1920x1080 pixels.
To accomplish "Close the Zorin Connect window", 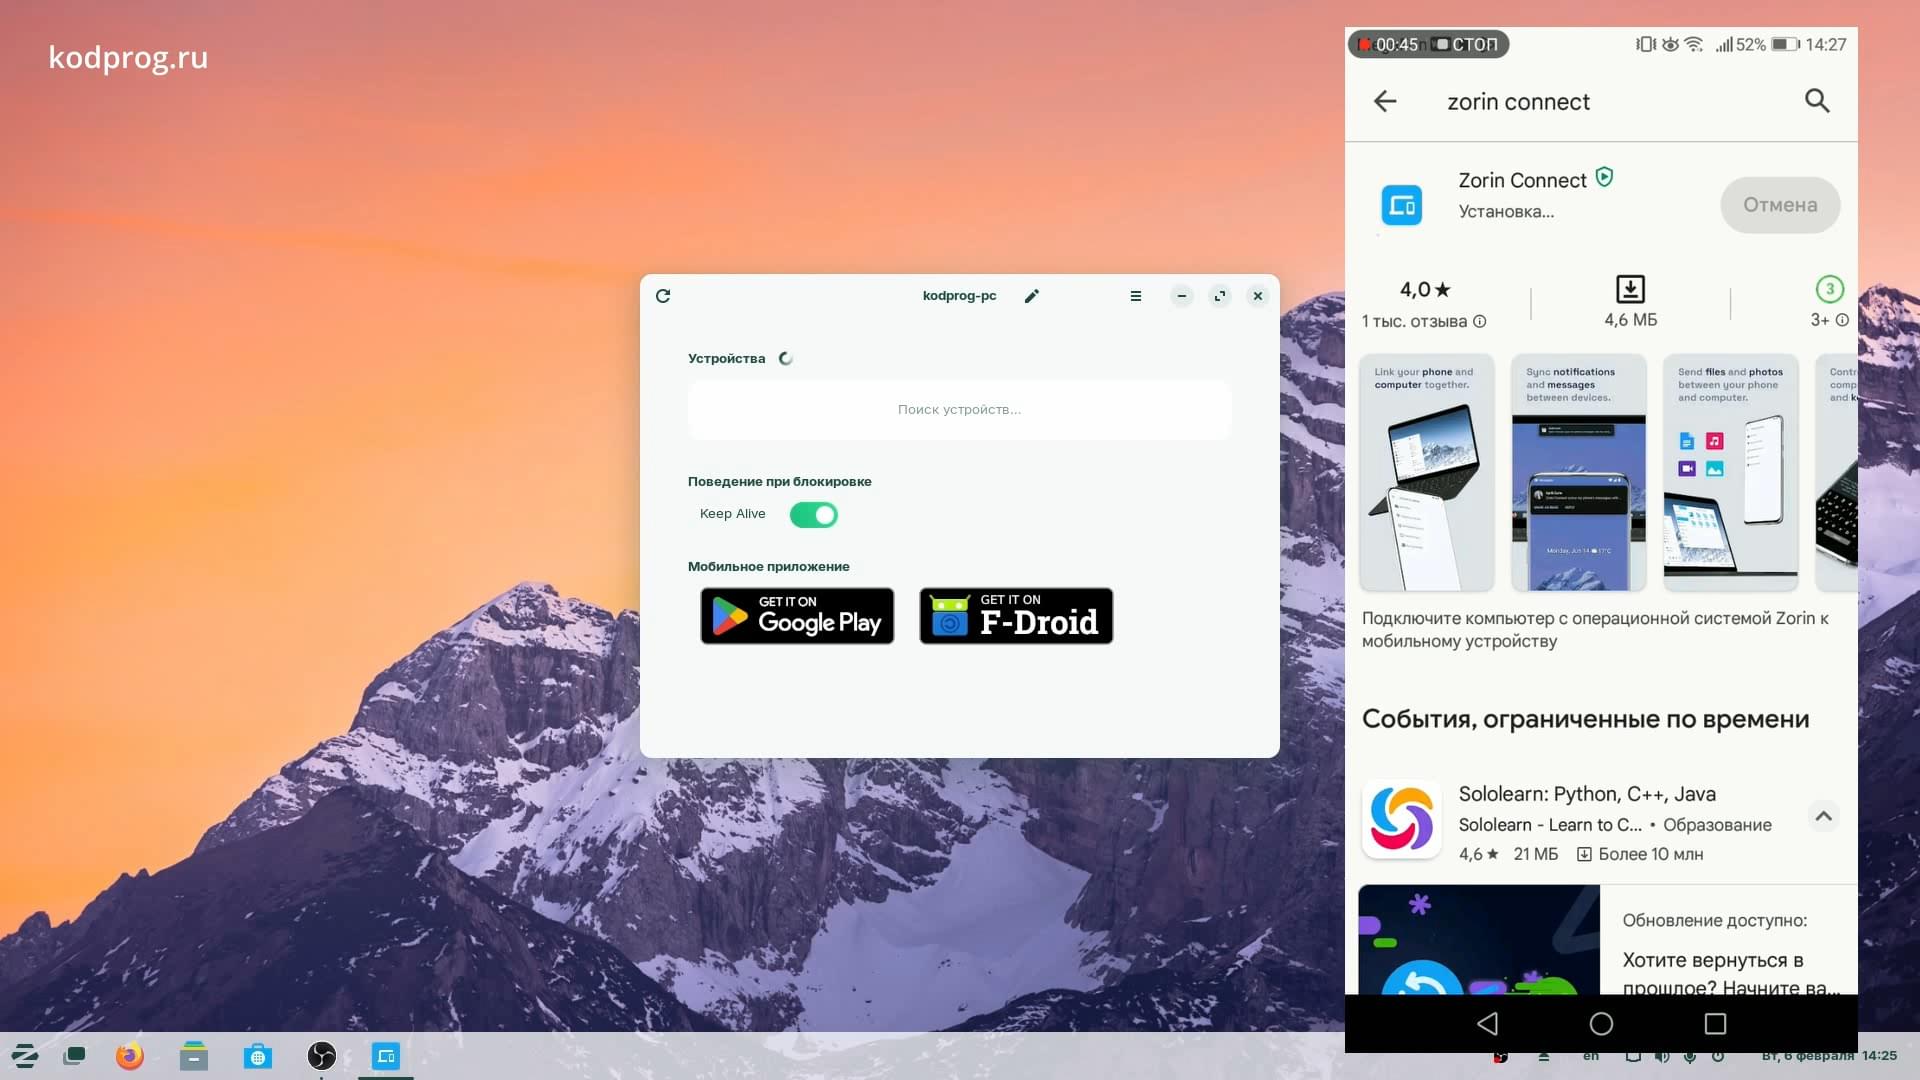I will click(x=1258, y=296).
